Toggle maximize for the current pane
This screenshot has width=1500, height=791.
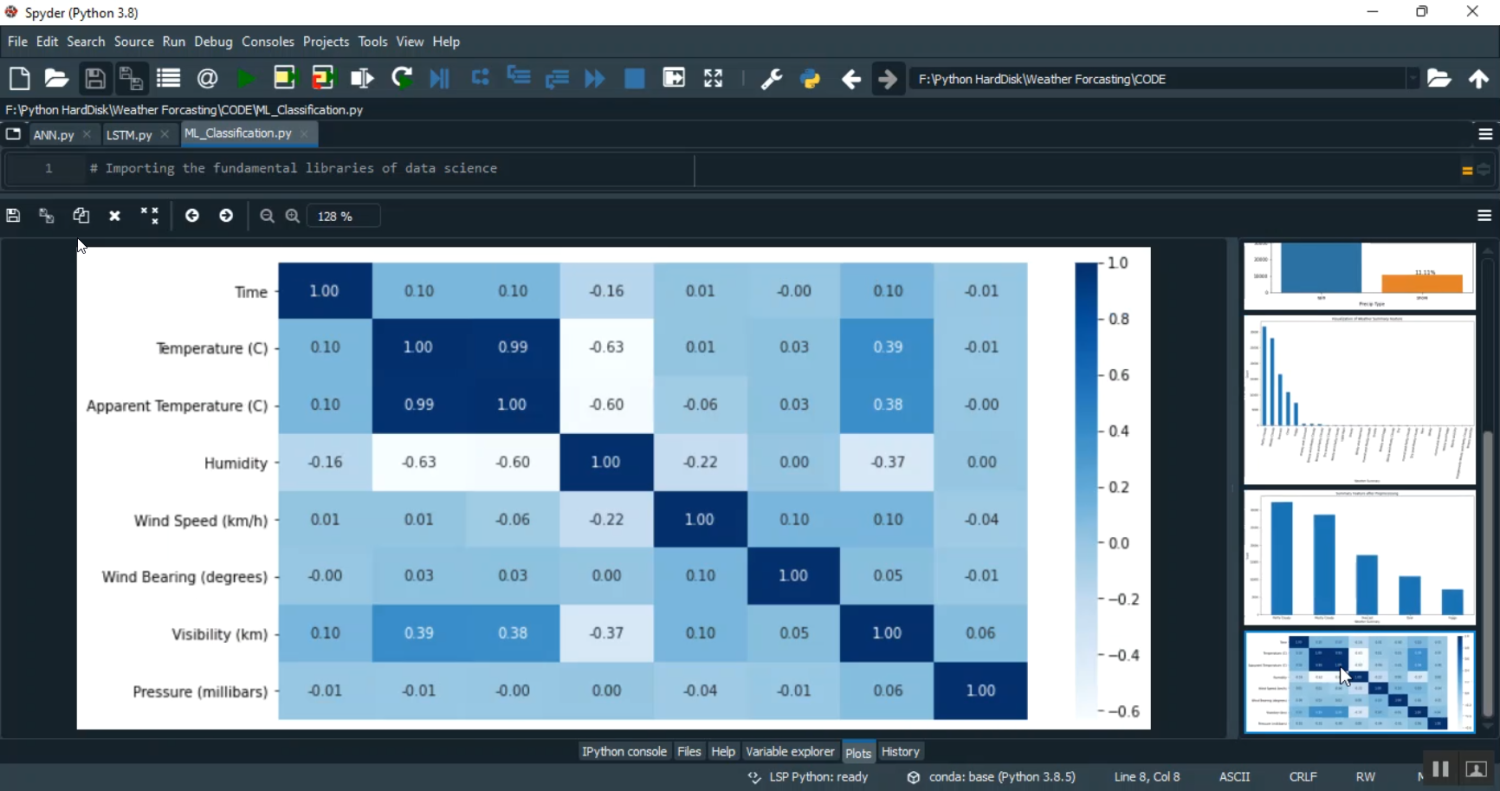[673, 78]
